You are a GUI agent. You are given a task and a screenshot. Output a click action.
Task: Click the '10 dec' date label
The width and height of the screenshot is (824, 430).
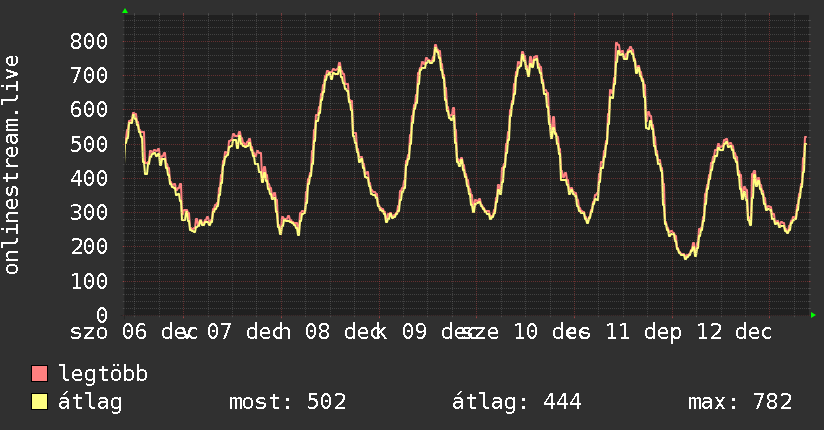(552, 332)
